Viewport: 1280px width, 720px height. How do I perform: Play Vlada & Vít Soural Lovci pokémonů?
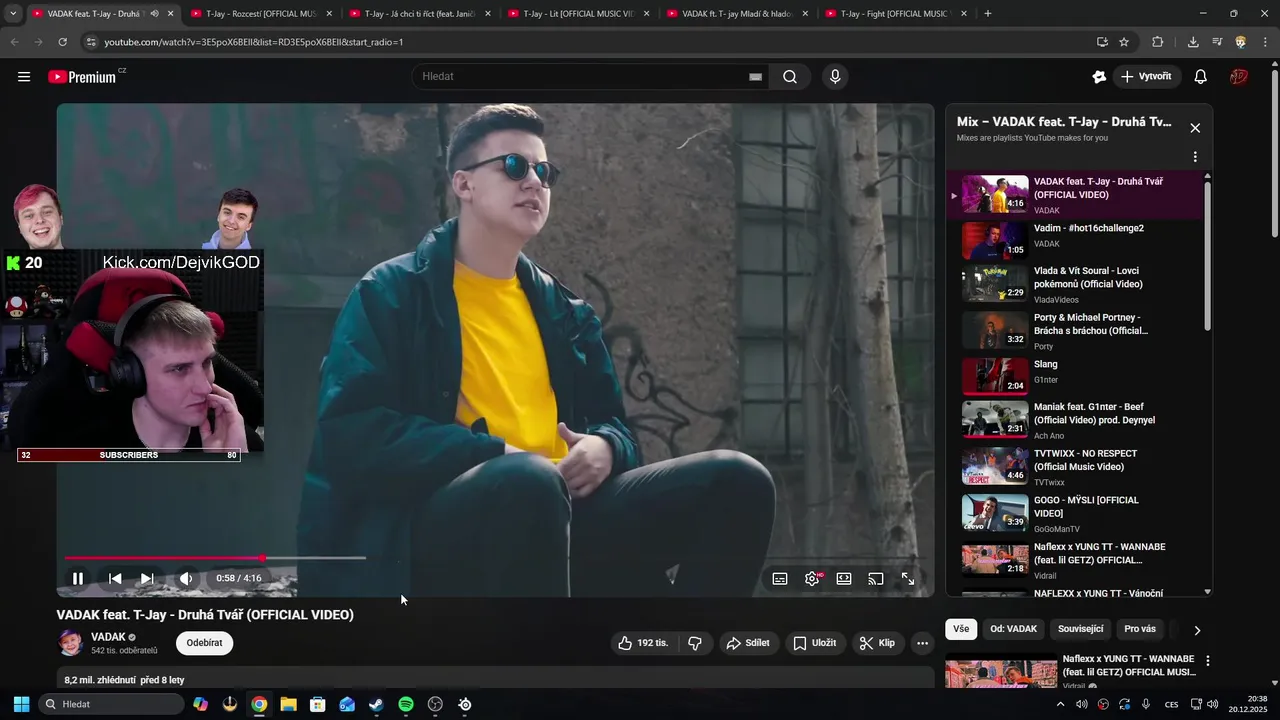[x=1075, y=285]
